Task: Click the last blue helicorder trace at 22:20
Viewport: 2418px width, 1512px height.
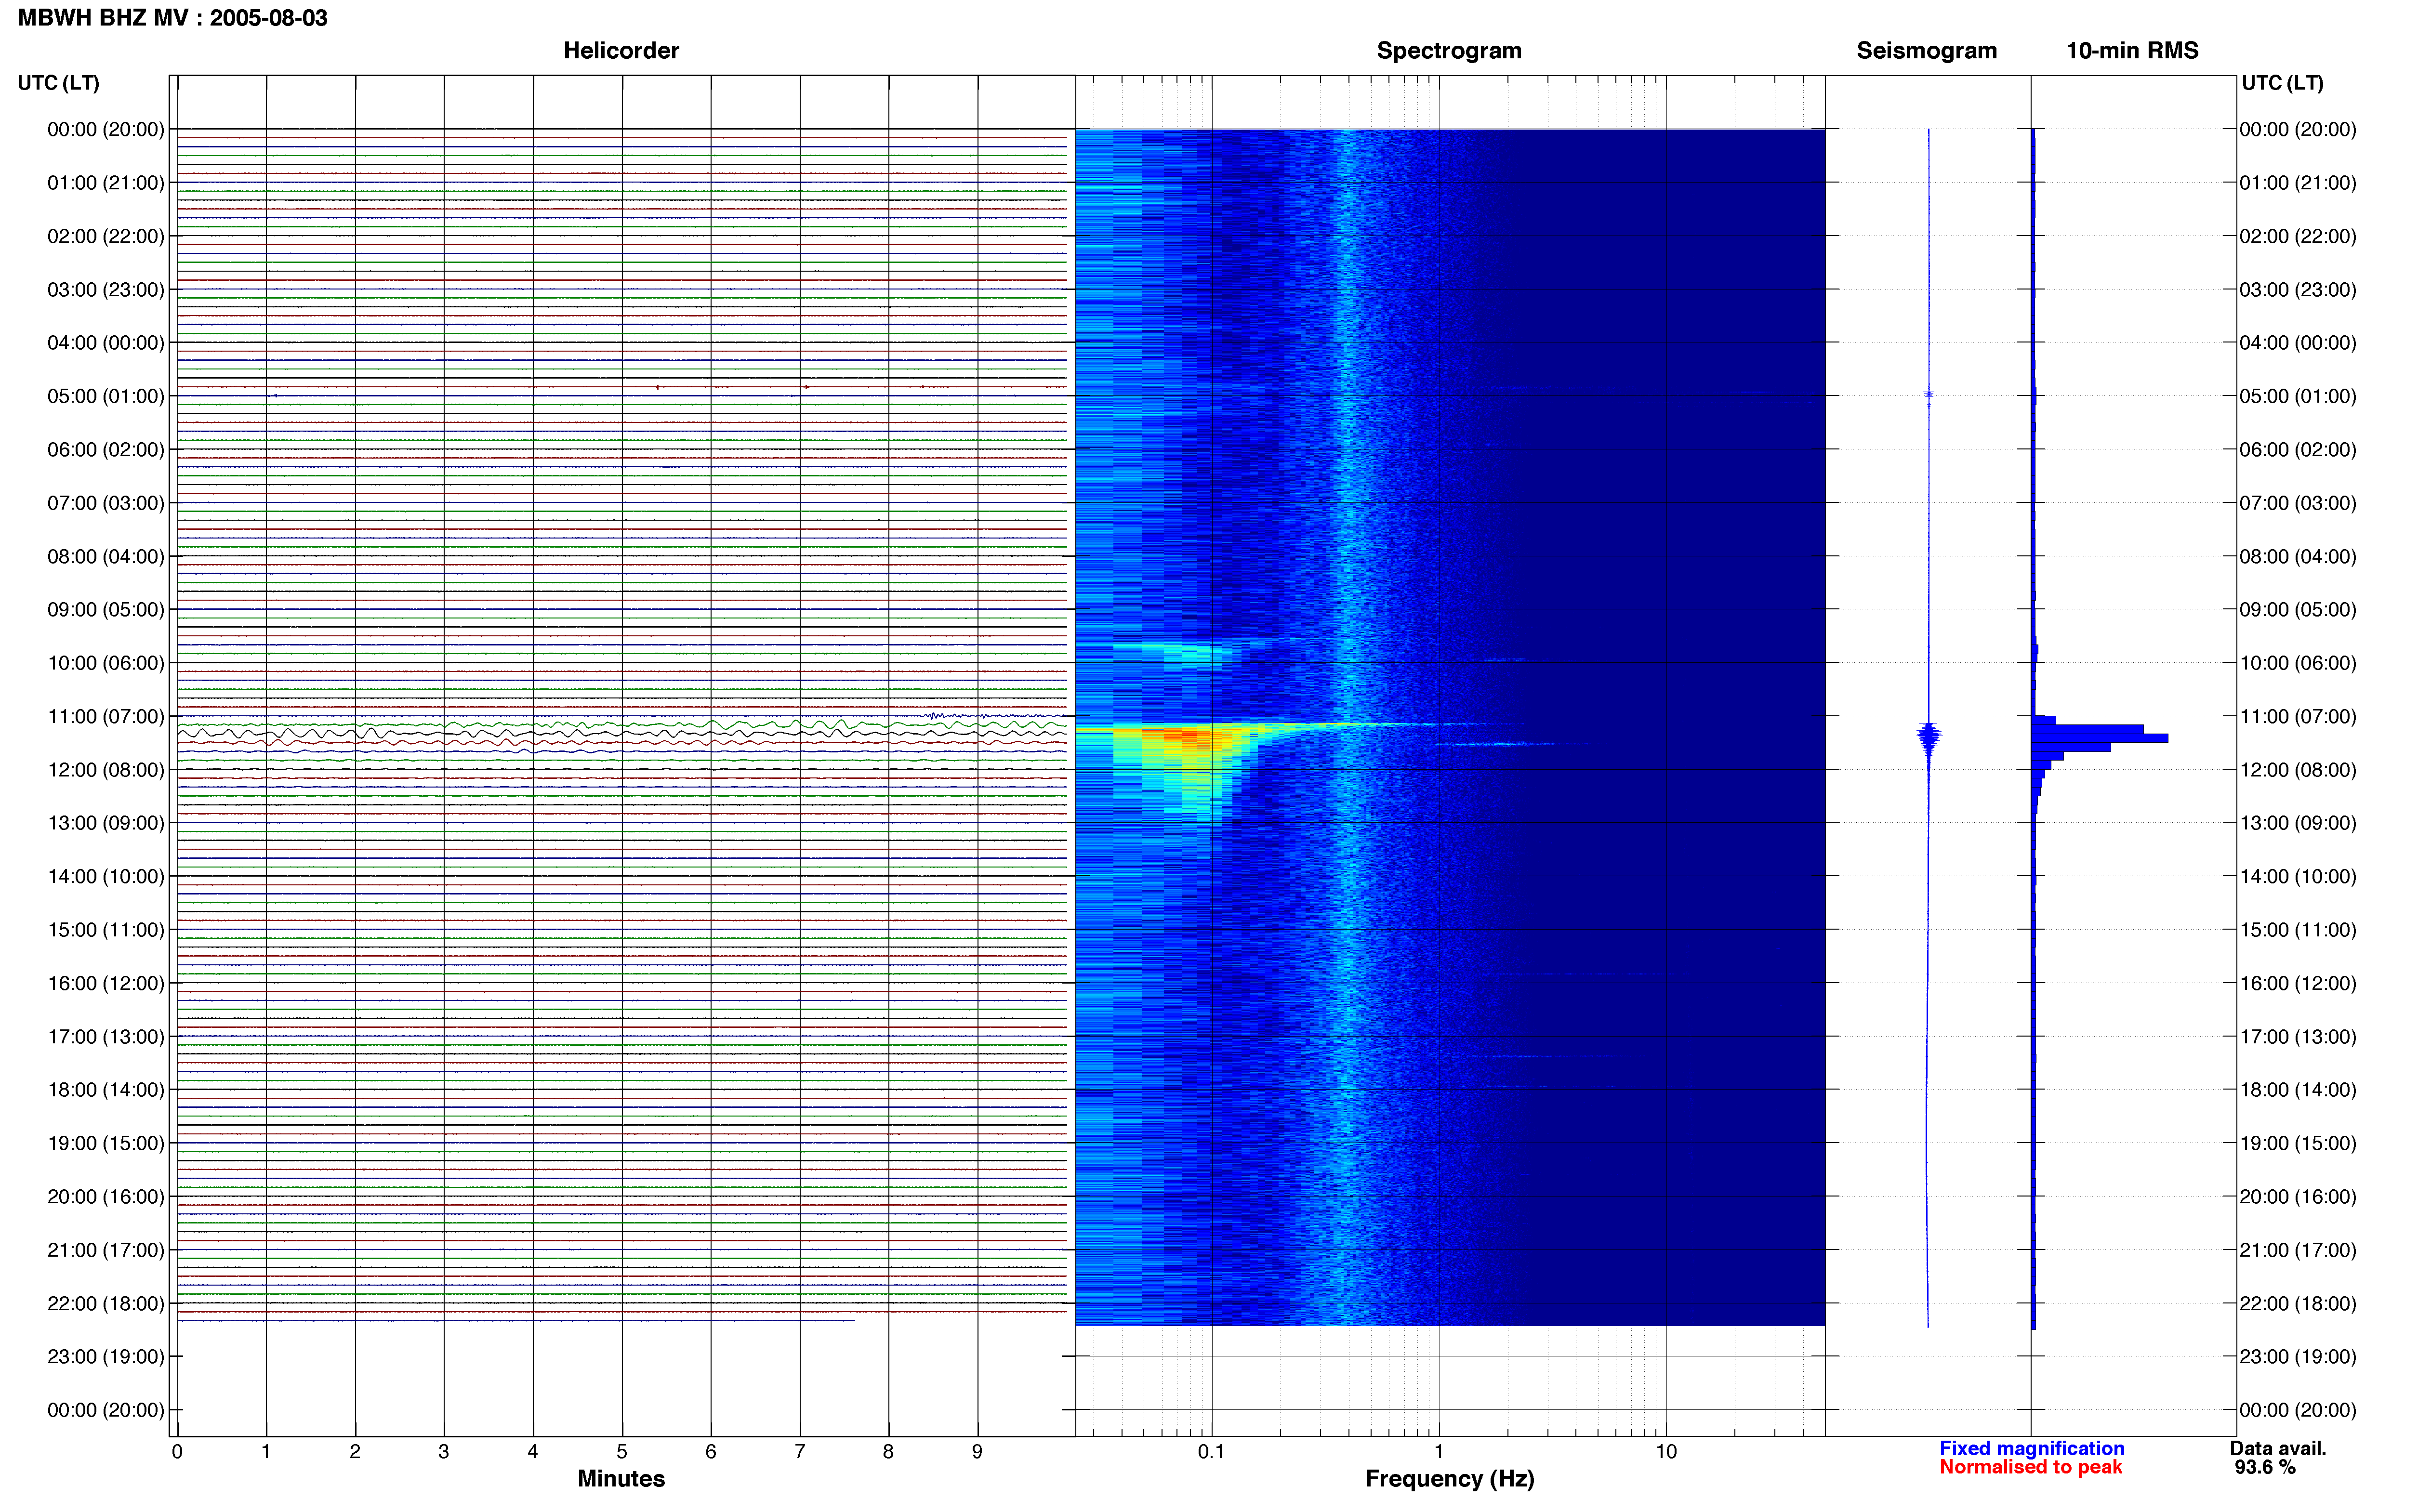Action: (516, 1321)
